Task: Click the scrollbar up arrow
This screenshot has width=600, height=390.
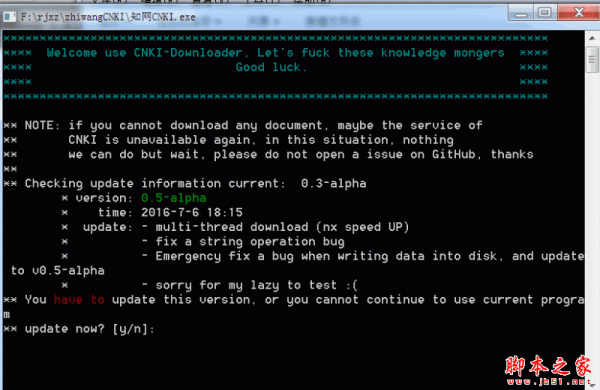Action: coord(592,39)
